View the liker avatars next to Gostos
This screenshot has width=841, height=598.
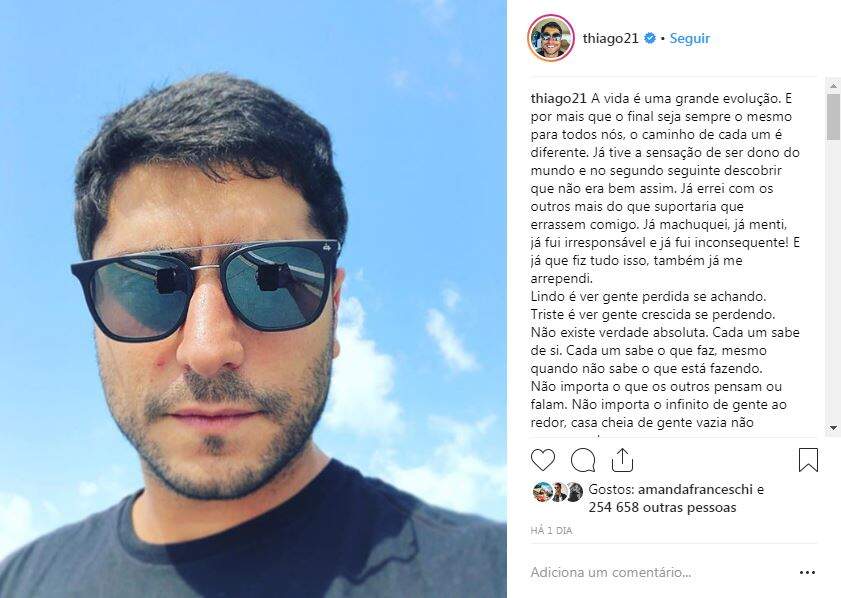(558, 492)
